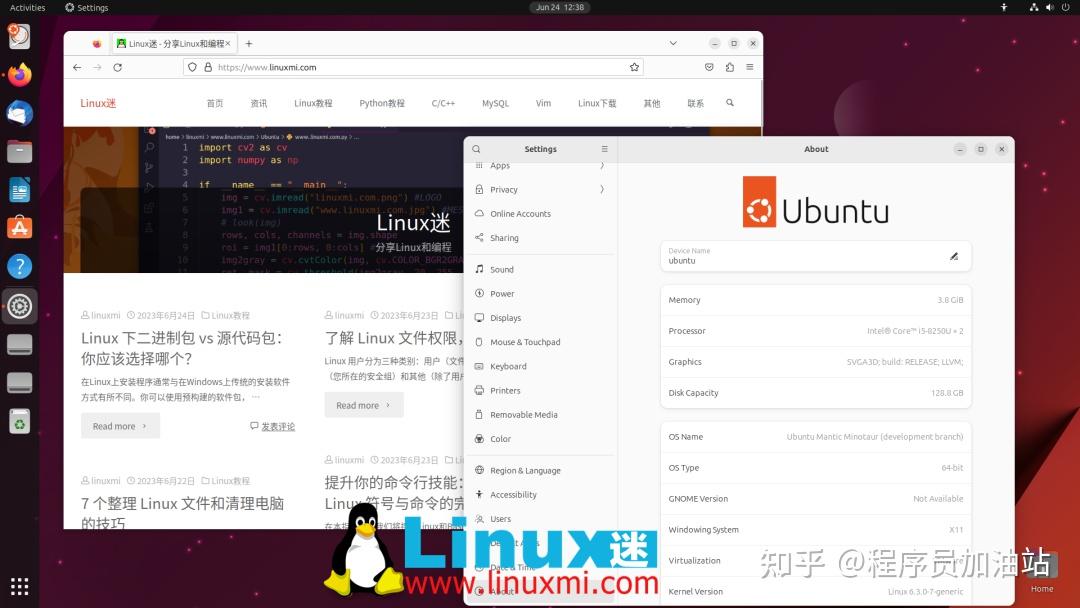Expand the Apps settings section

click(x=500, y=165)
